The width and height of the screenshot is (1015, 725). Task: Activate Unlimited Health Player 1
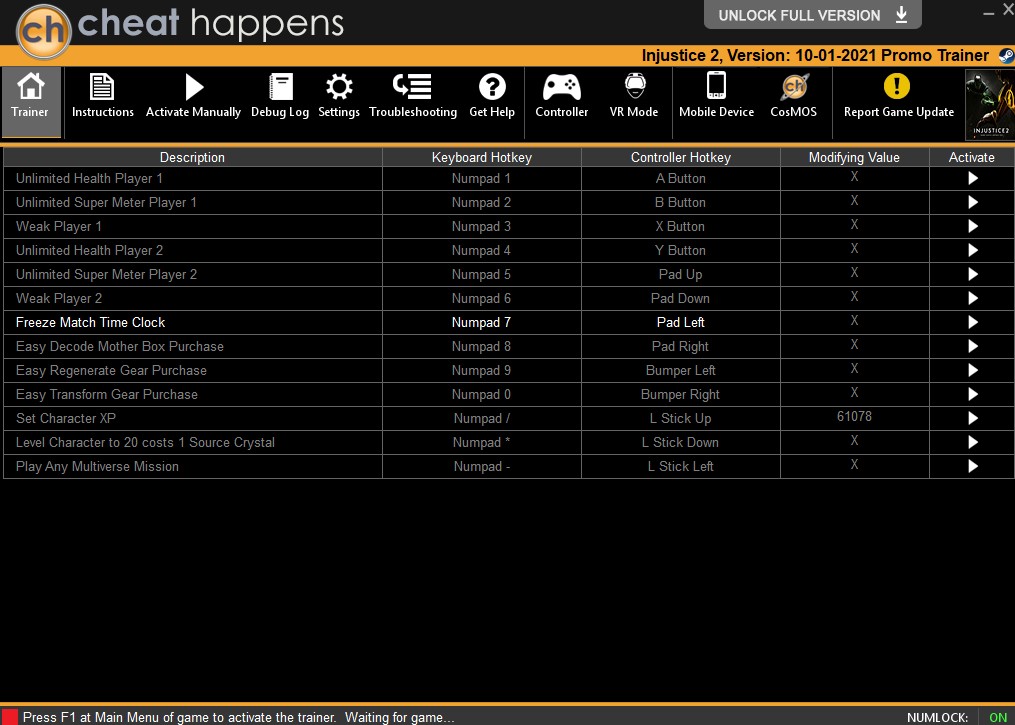pyautogui.click(x=972, y=179)
